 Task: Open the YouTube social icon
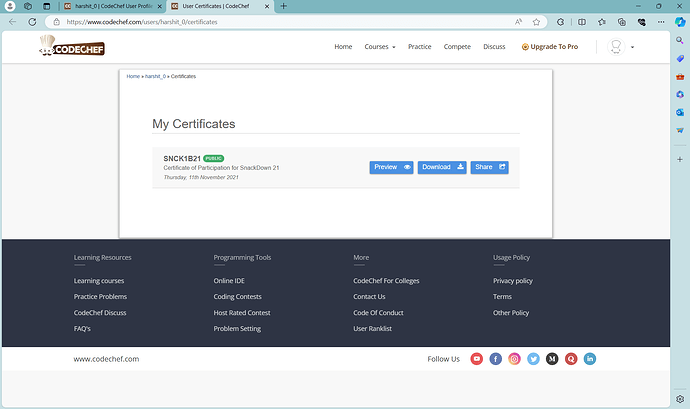(x=477, y=359)
